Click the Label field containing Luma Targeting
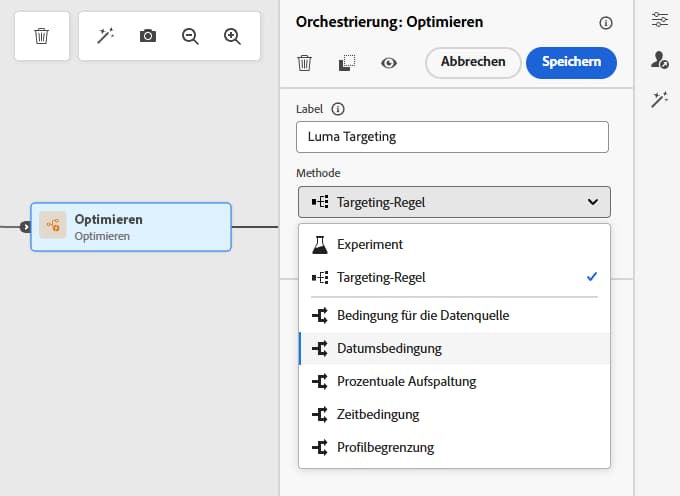The height and width of the screenshot is (496, 680). click(x=452, y=137)
